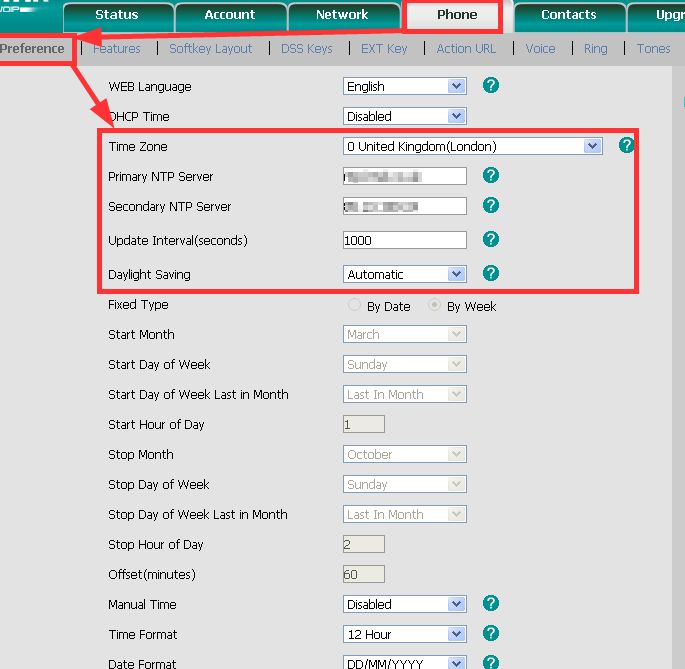Open help for WEB Language setting
The width and height of the screenshot is (685, 669).
click(491, 85)
